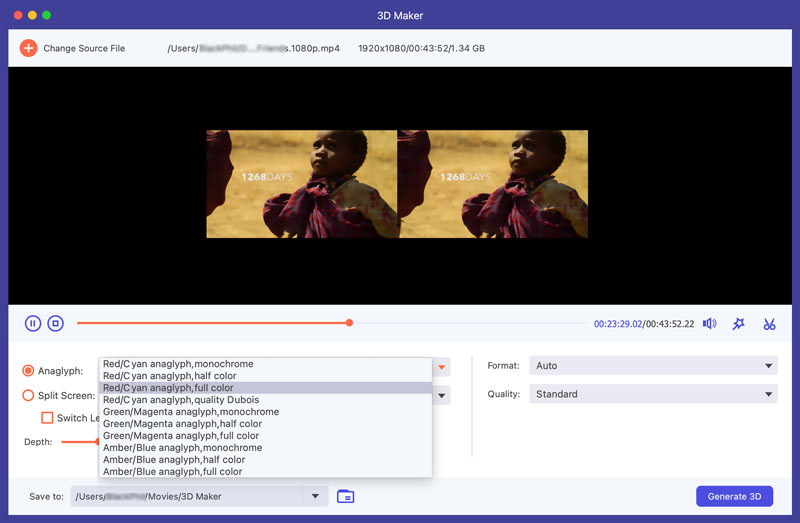Open the magic wand enhance tool
The image size is (800, 523).
[739, 323]
